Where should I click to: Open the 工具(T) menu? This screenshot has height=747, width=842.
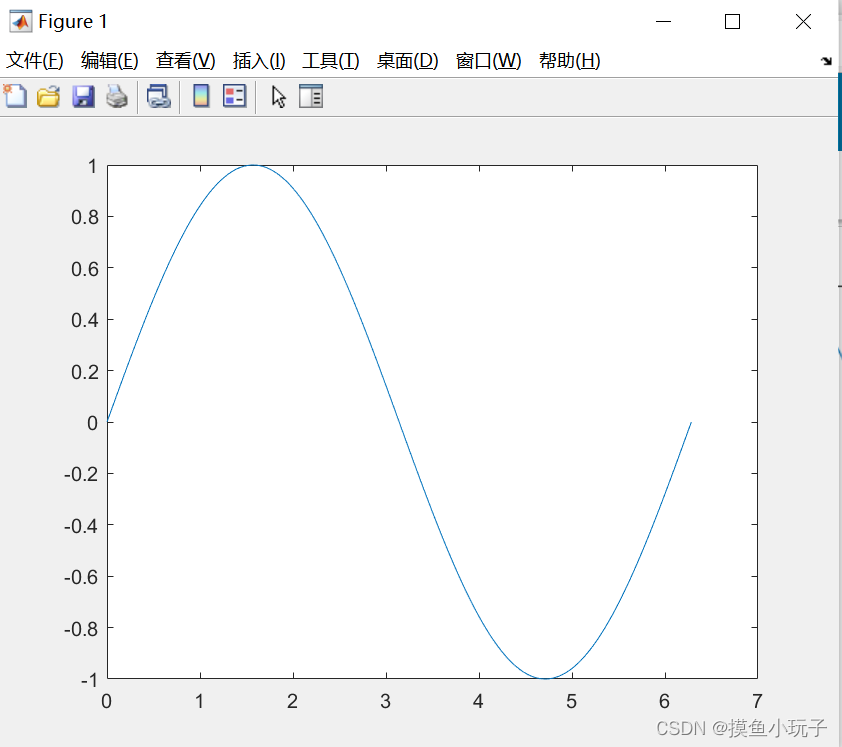coord(331,61)
